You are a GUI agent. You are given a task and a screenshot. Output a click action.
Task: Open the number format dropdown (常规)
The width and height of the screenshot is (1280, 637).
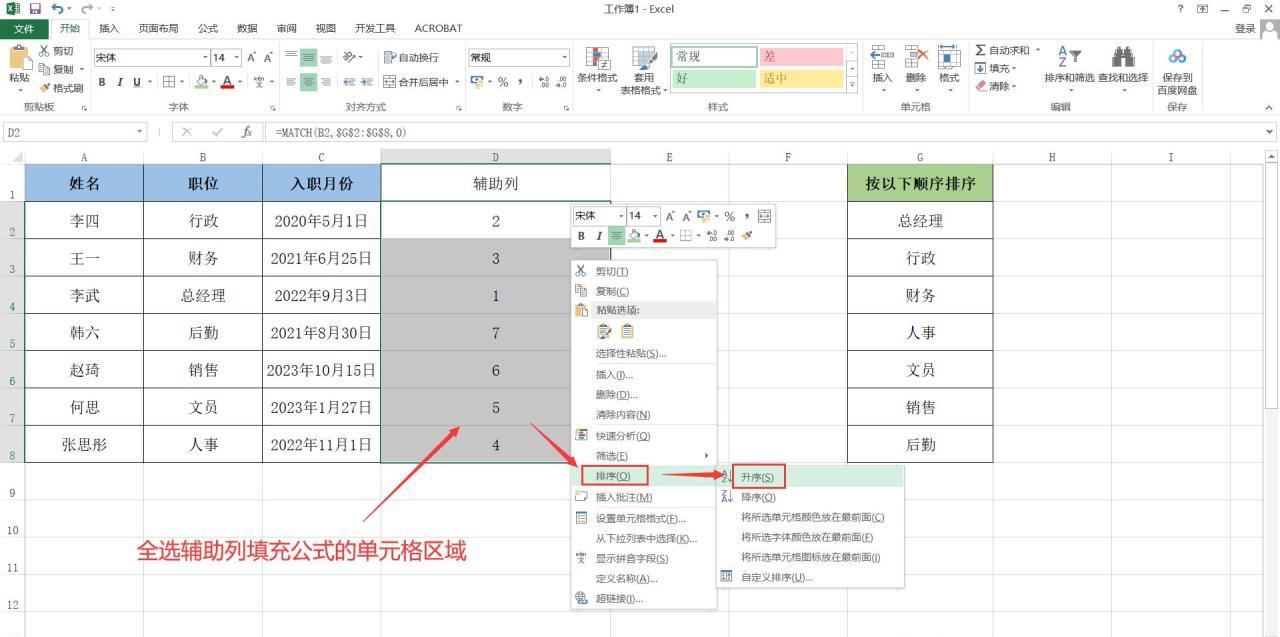[x=564, y=58]
